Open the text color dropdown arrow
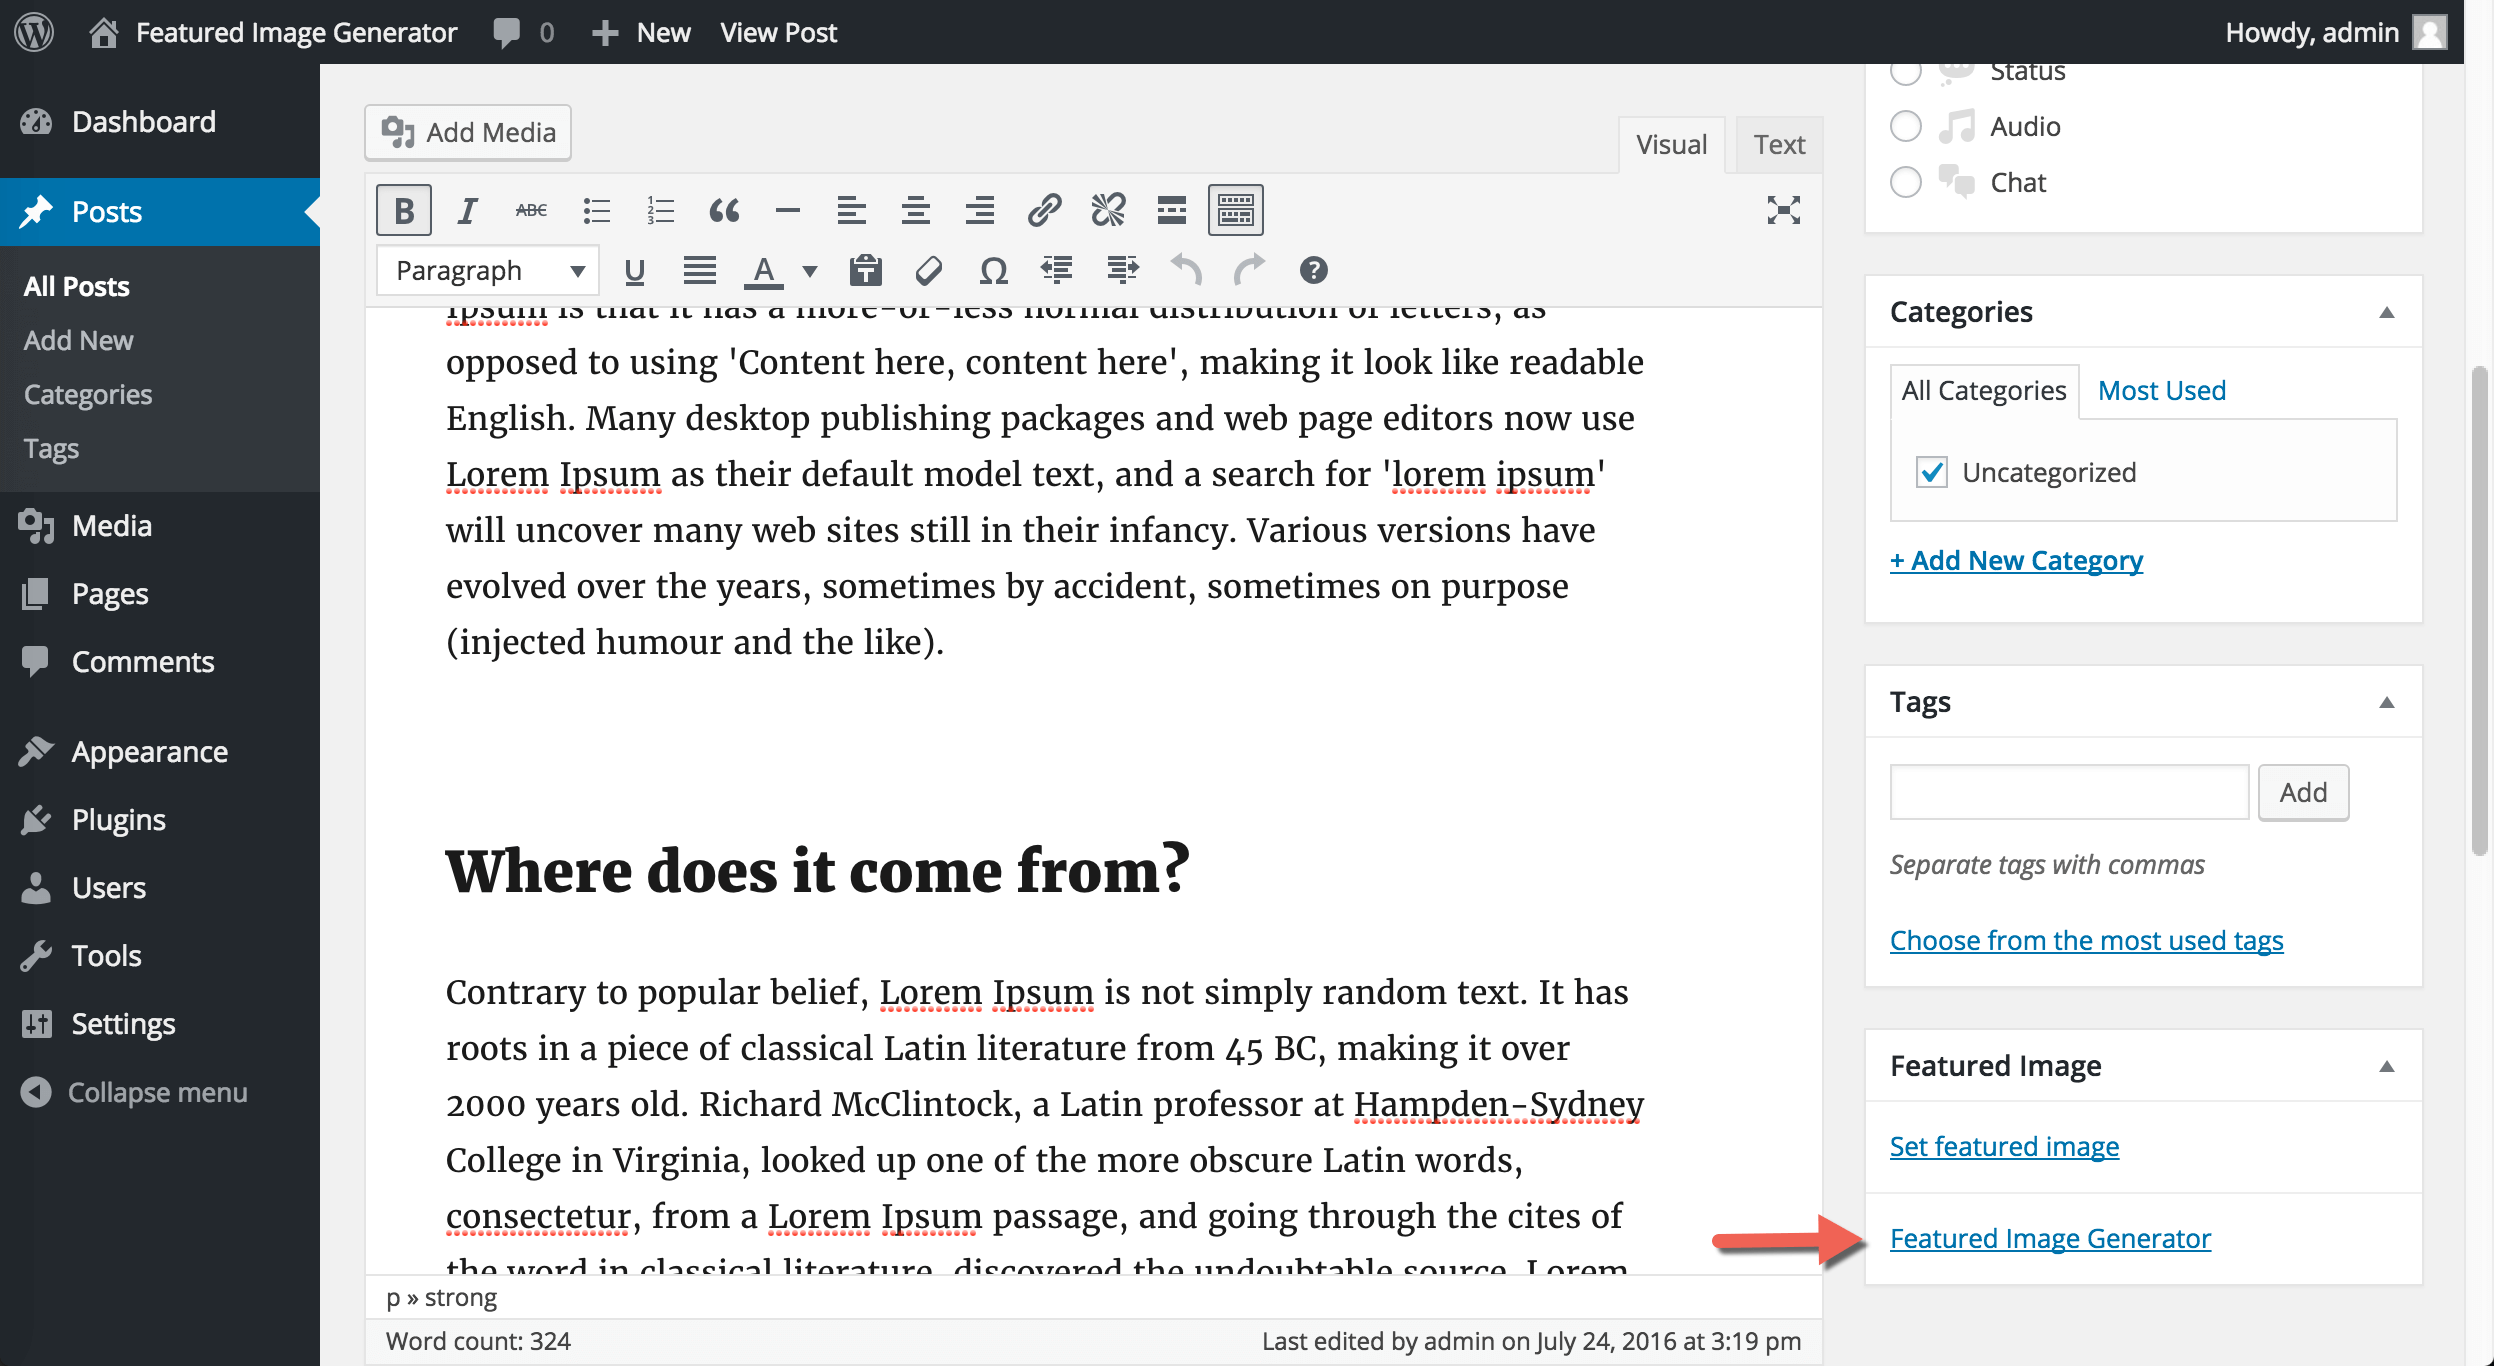 tap(810, 271)
